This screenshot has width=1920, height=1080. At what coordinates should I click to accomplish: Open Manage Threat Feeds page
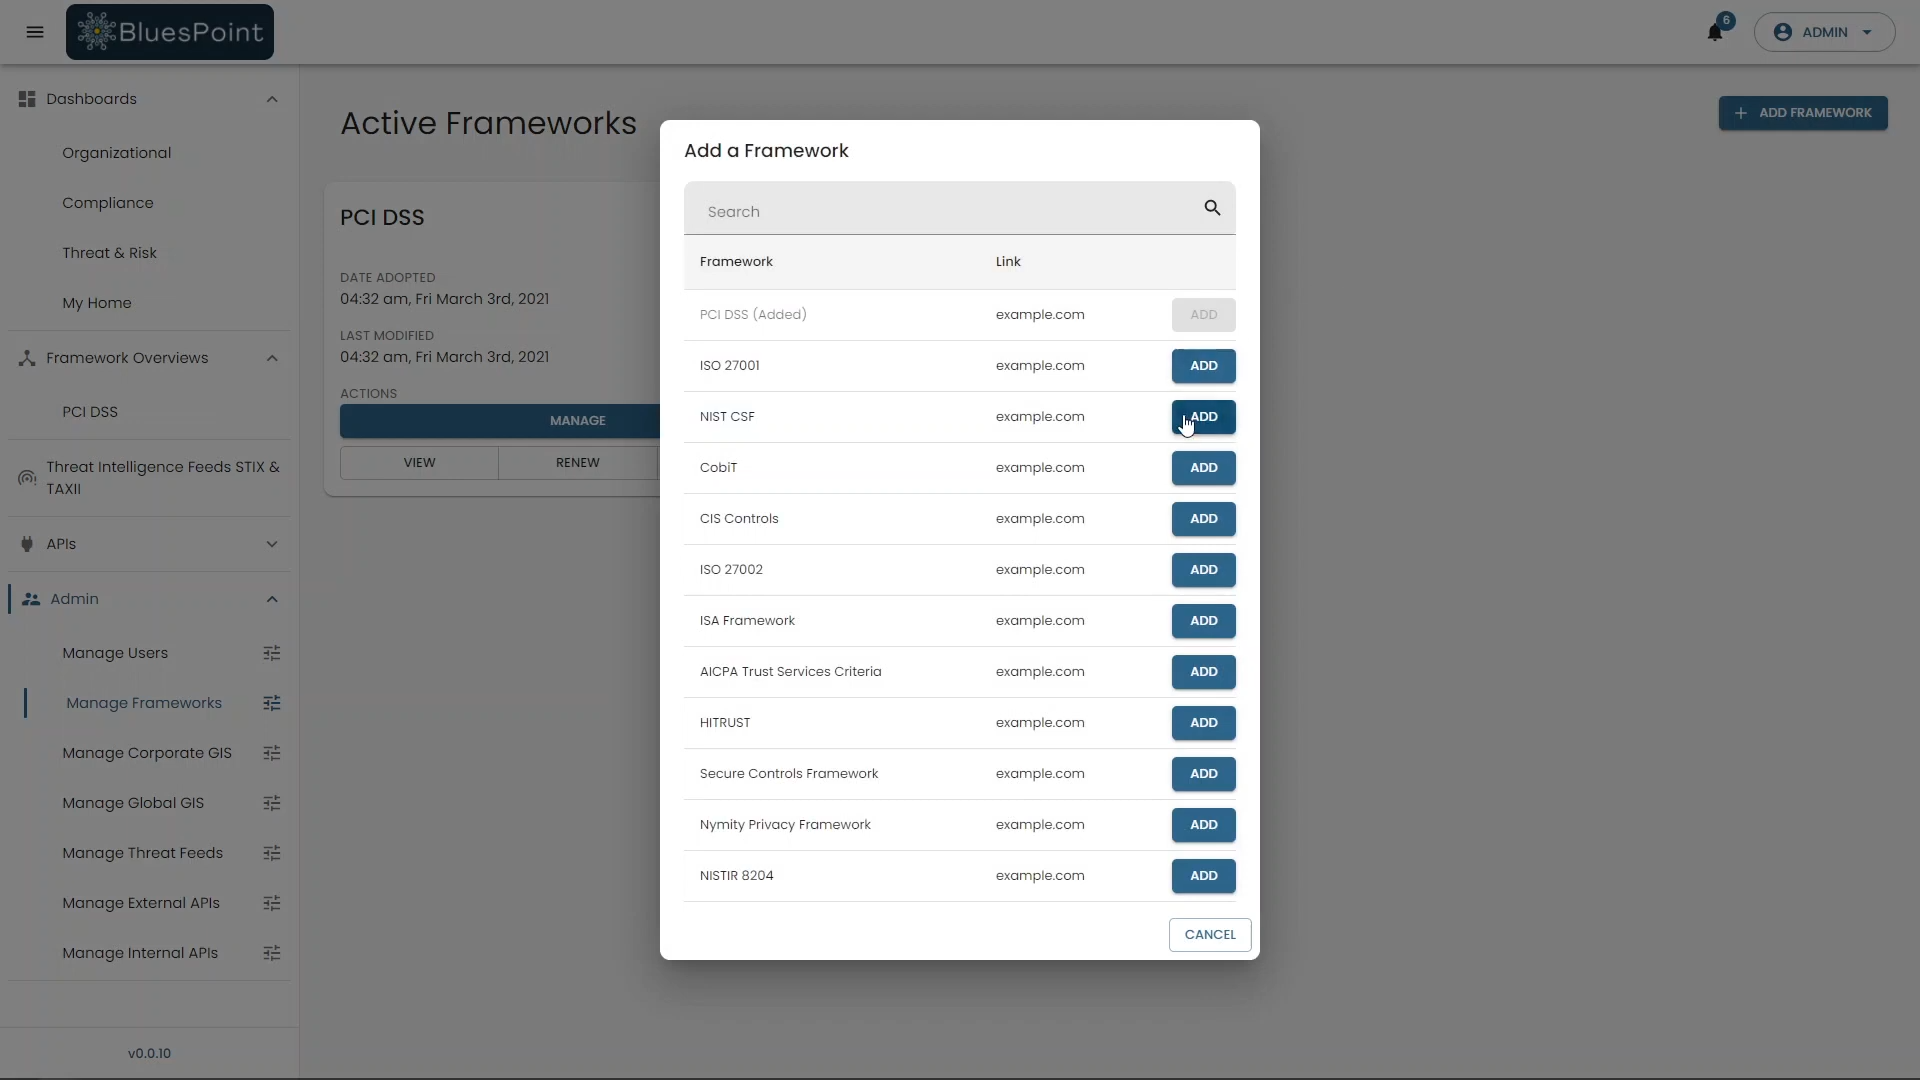[142, 853]
